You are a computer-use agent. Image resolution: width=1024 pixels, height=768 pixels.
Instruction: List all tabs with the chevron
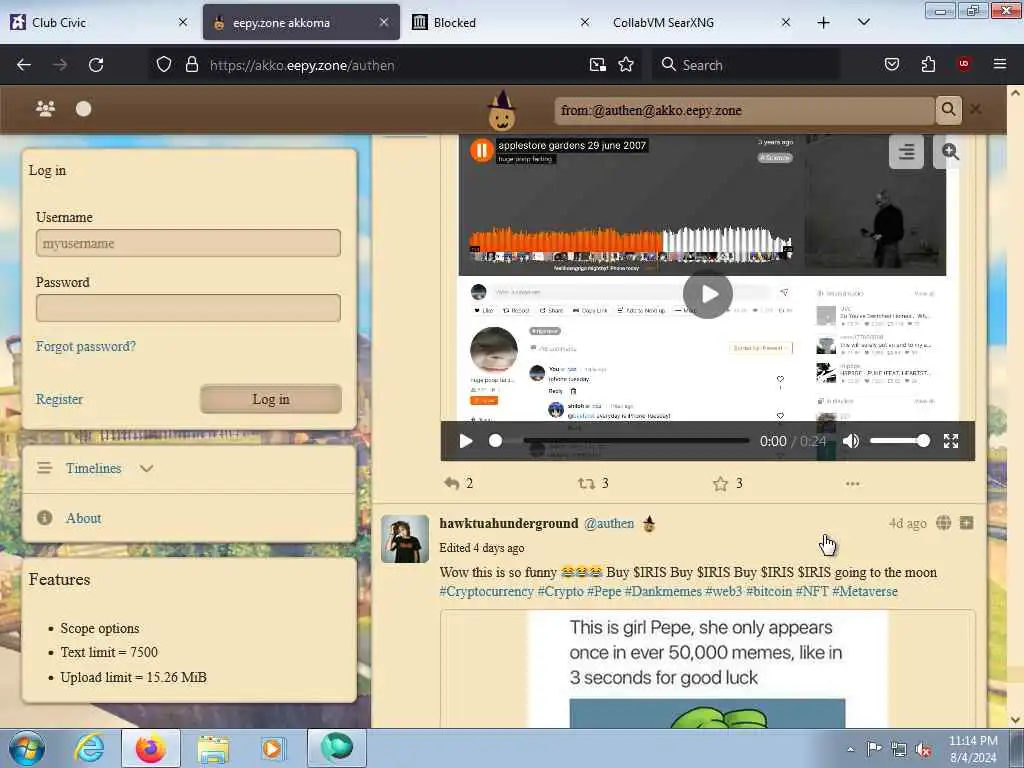click(x=863, y=22)
